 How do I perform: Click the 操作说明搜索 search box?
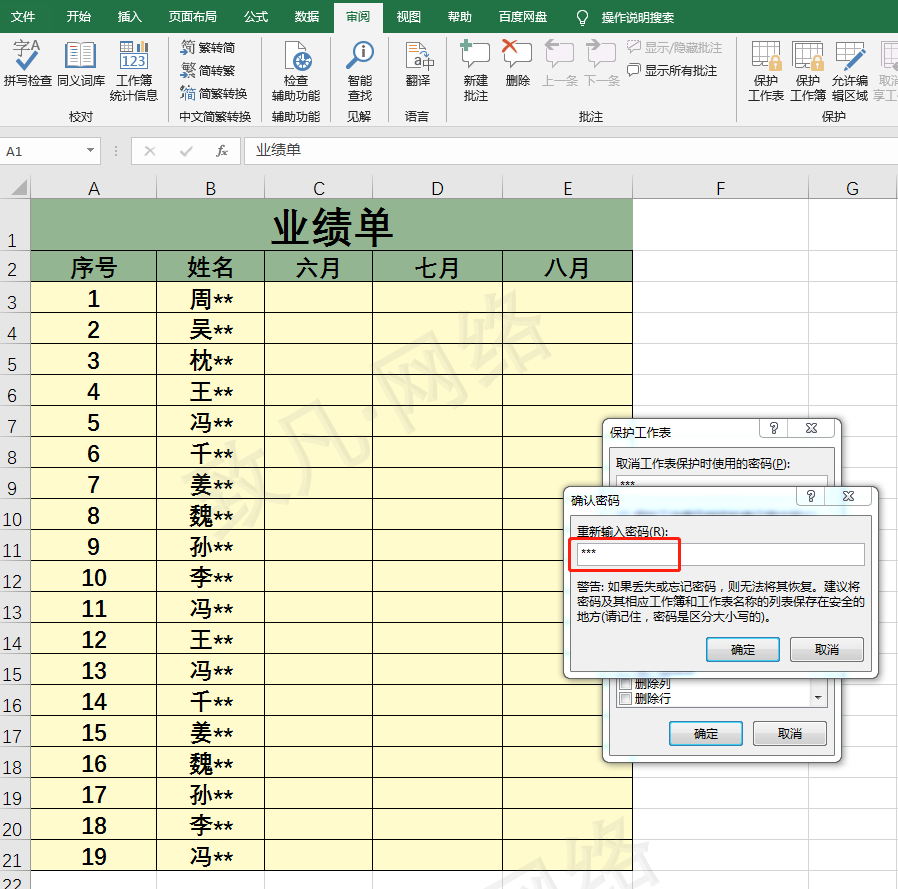coord(637,18)
